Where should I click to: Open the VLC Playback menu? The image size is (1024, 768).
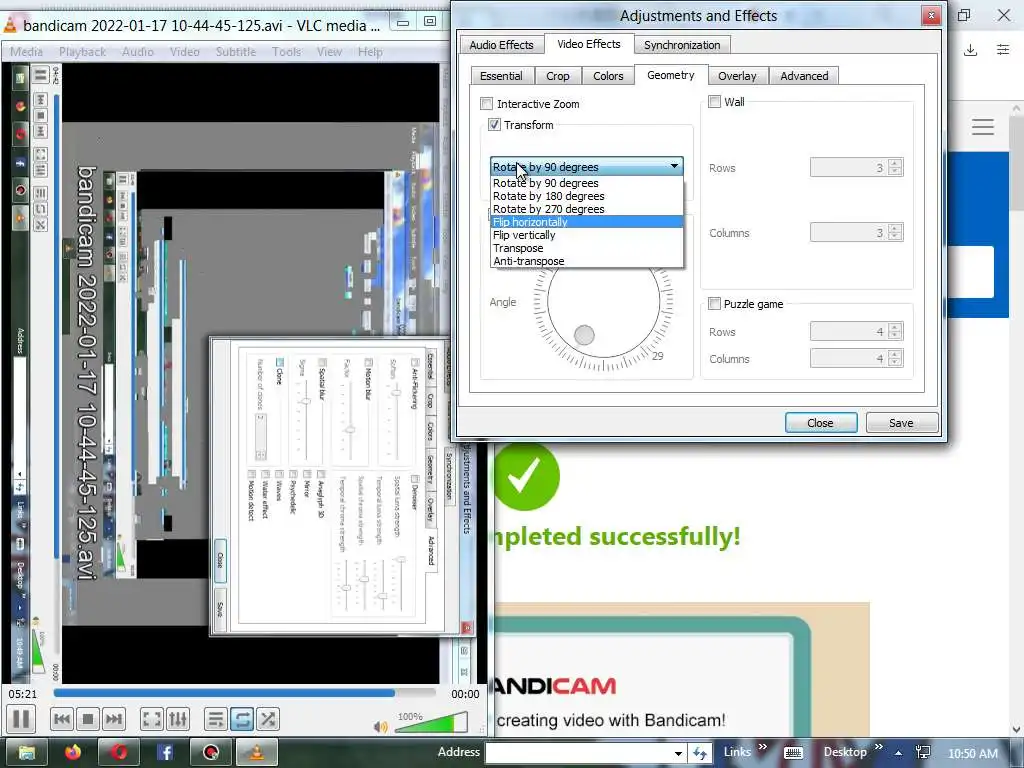82,52
